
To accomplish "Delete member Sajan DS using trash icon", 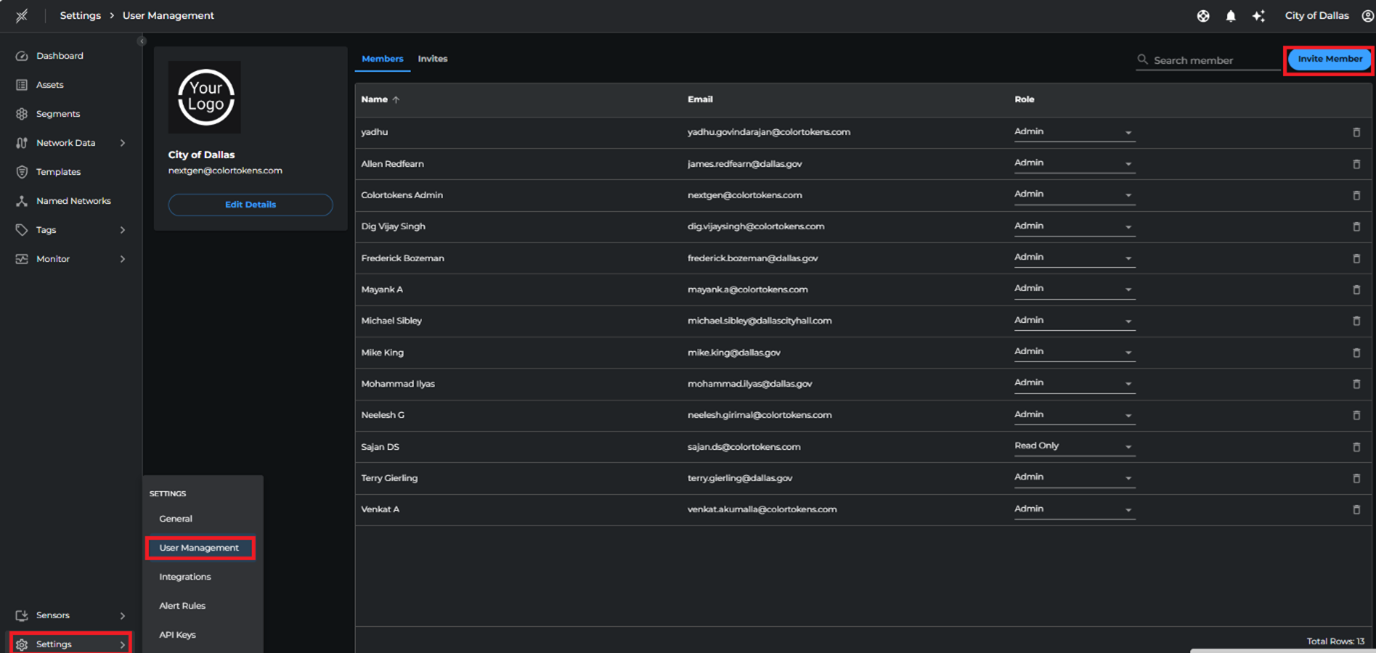I will pos(1356,447).
